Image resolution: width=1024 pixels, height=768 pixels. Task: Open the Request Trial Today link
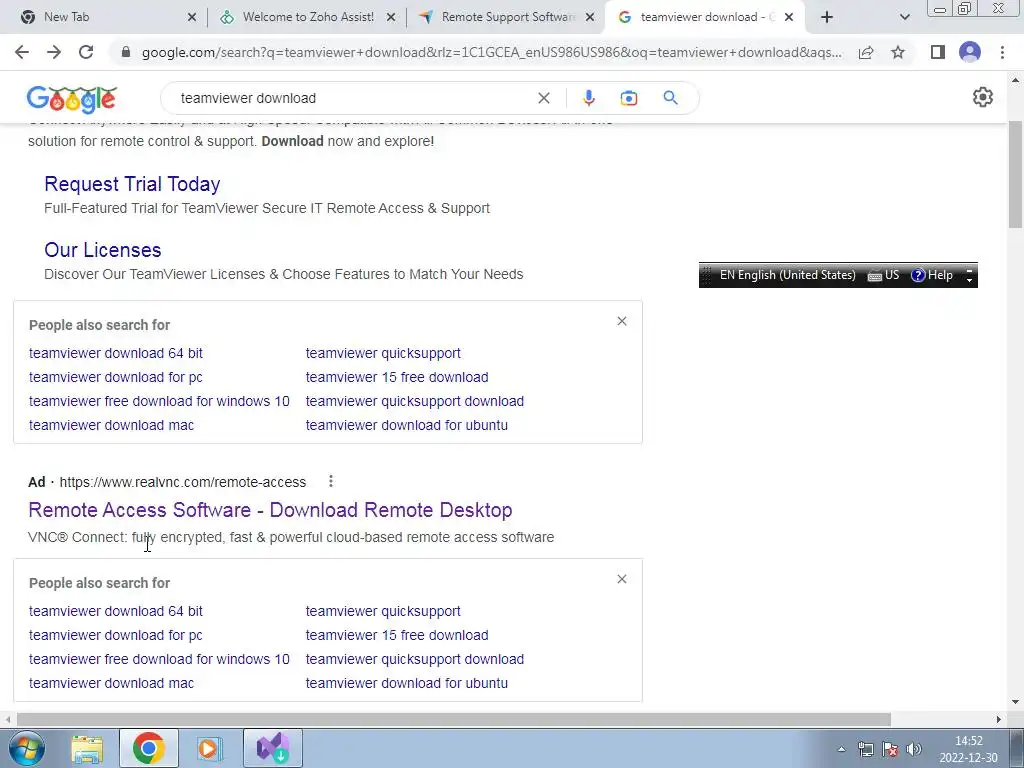tap(132, 184)
